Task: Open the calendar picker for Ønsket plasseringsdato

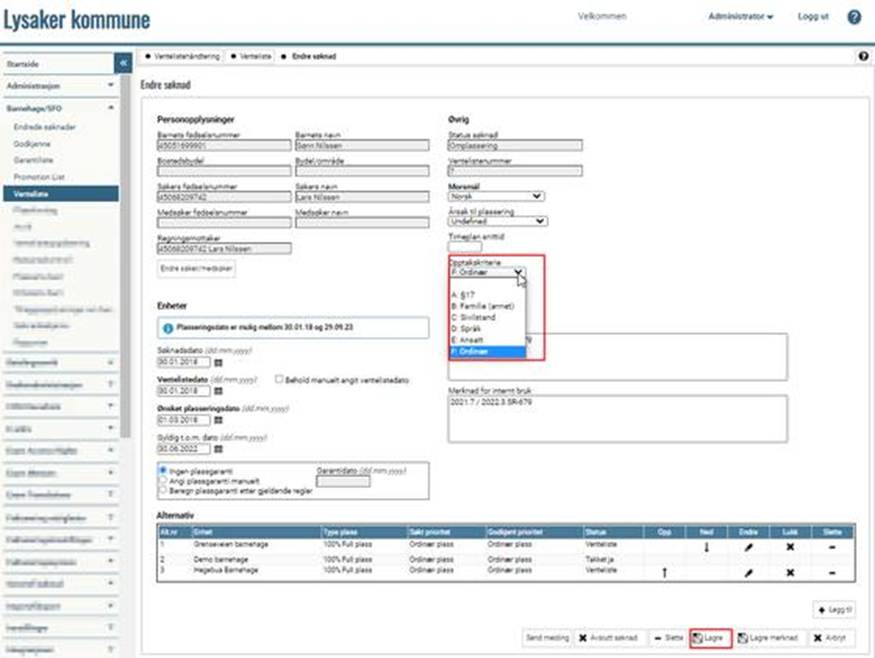Action: click(x=218, y=420)
